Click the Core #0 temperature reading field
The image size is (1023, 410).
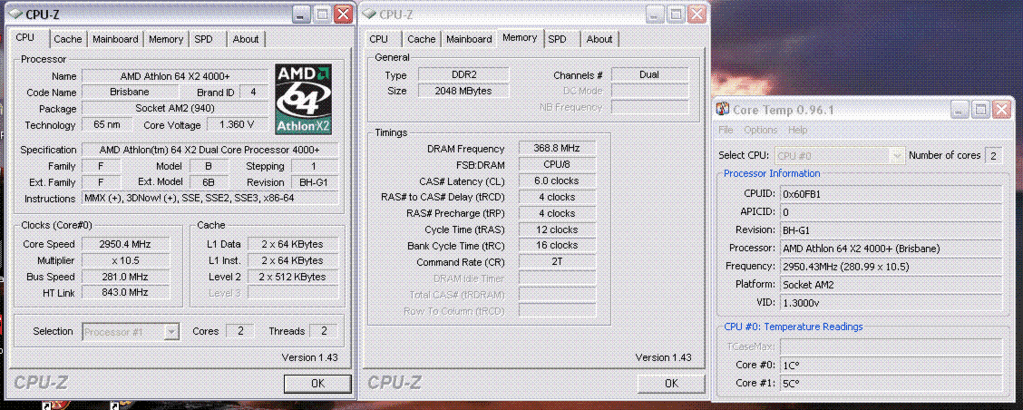pos(891,366)
